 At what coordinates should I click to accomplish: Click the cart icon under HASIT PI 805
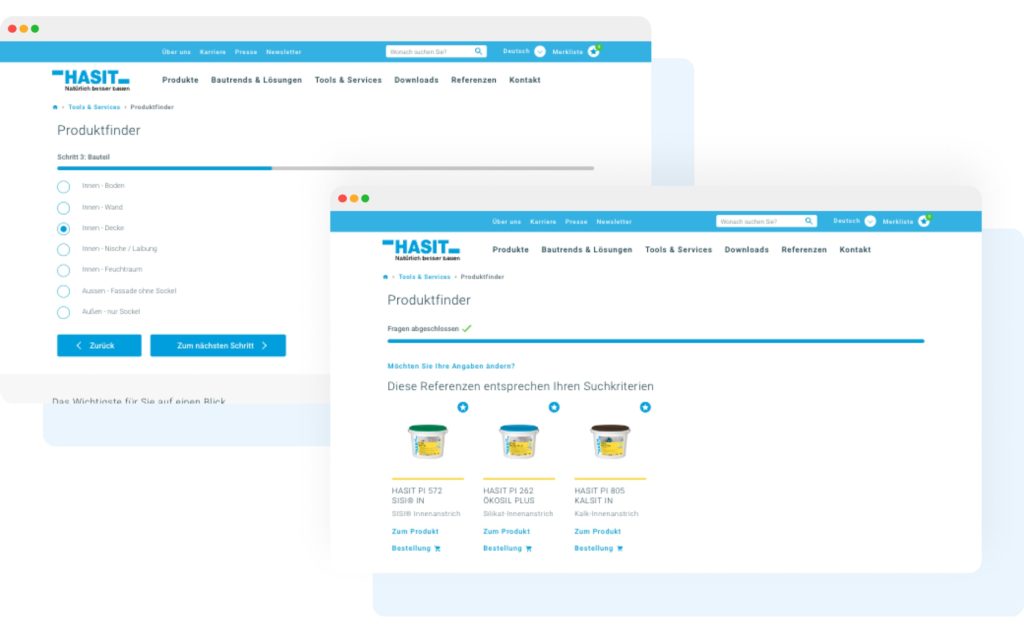(620, 549)
